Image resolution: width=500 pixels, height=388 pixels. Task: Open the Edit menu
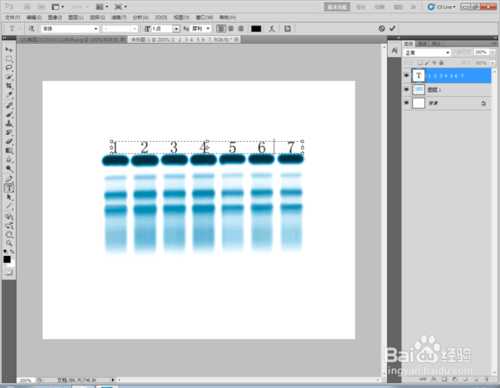coord(34,17)
